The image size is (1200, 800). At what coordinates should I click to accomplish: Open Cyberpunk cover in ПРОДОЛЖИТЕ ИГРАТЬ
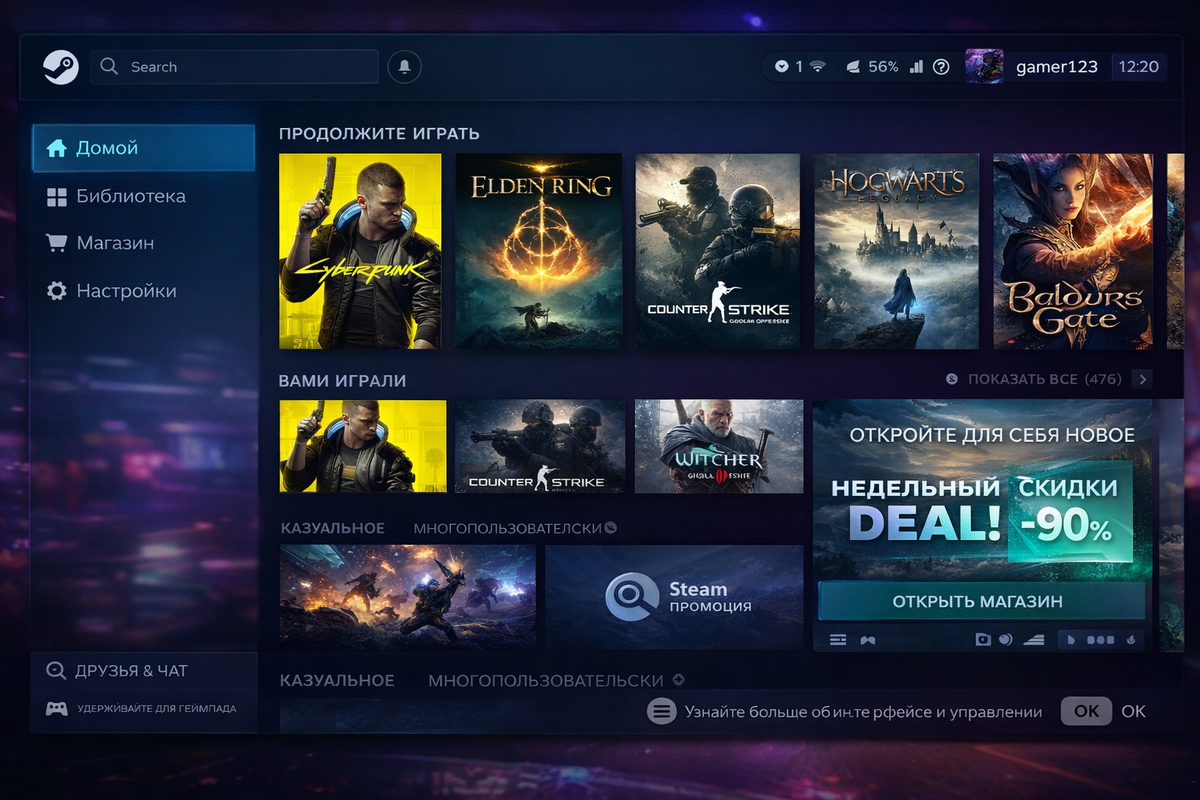pyautogui.click(x=360, y=251)
